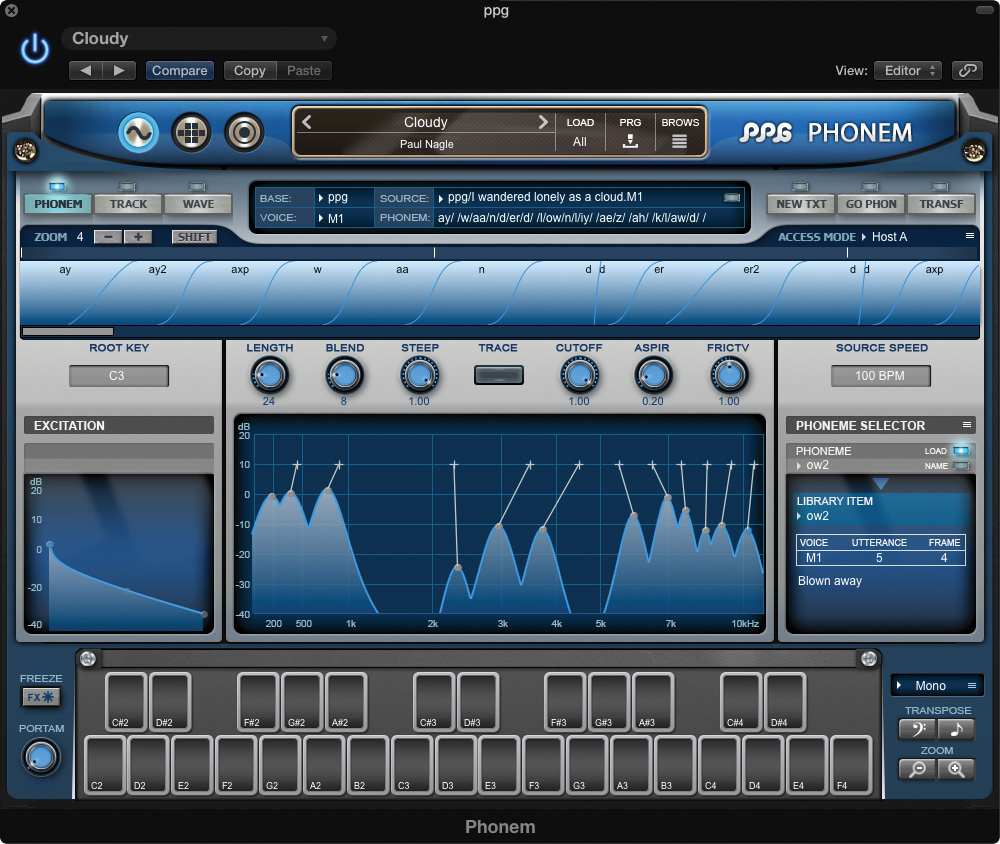This screenshot has height=844, width=1000.
Task: Click the PRG save program icon
Action: tap(630, 141)
